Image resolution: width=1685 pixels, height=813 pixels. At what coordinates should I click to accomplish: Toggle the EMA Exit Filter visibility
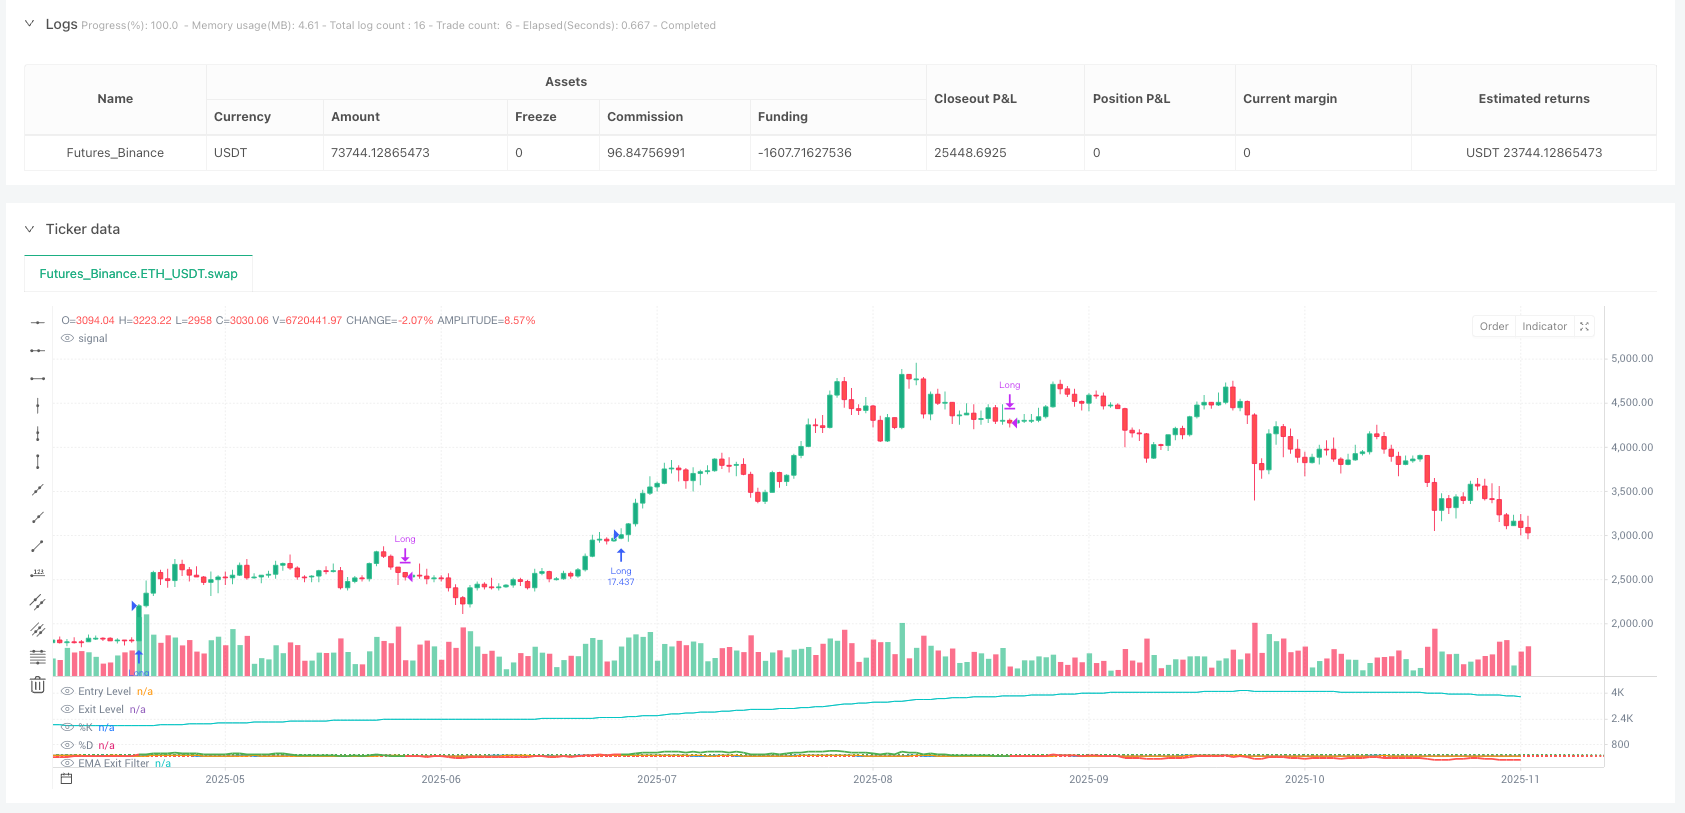coord(67,763)
